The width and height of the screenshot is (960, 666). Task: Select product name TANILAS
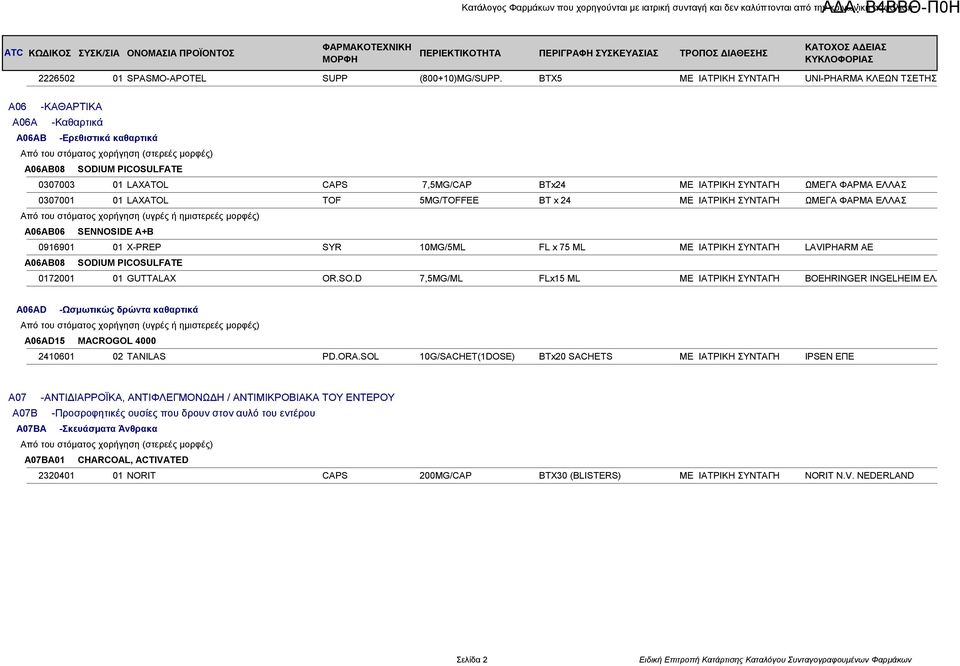[x=146, y=356]
